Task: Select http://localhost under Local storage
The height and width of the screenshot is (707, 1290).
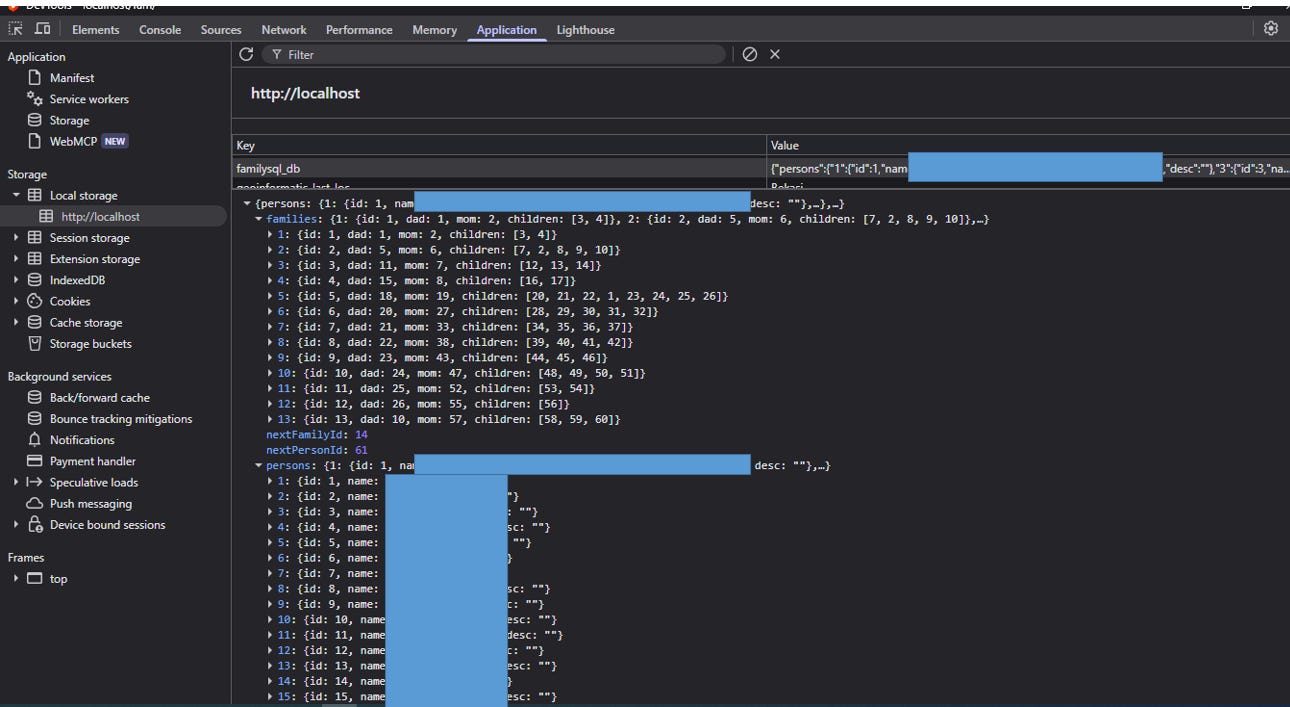Action: click(x=100, y=216)
